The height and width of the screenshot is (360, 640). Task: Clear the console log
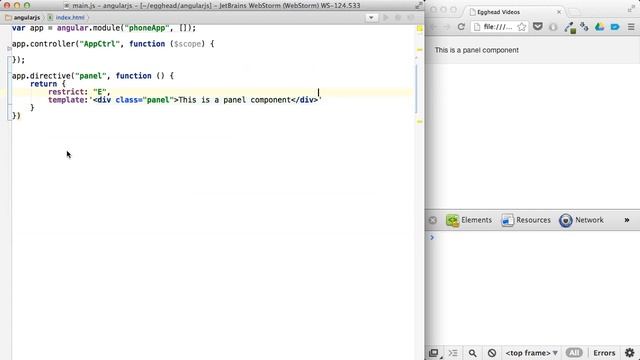492,353
